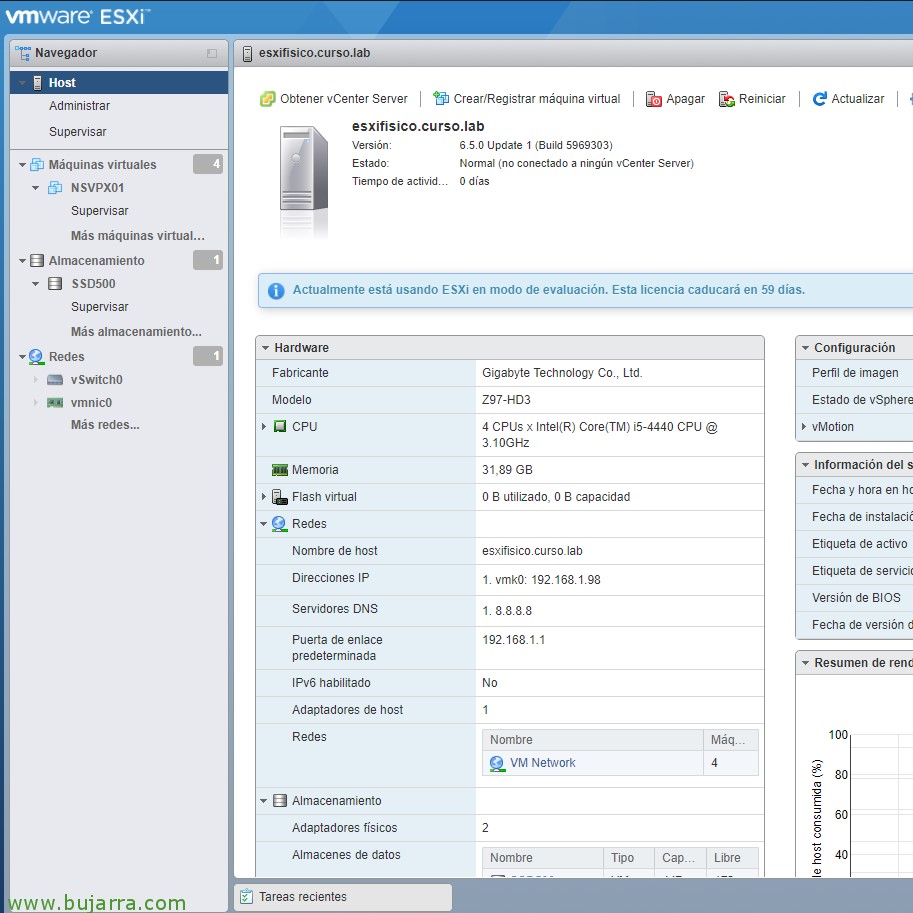This screenshot has height=913, width=913.
Task: Open Administrar under Host
Action: pos(79,106)
